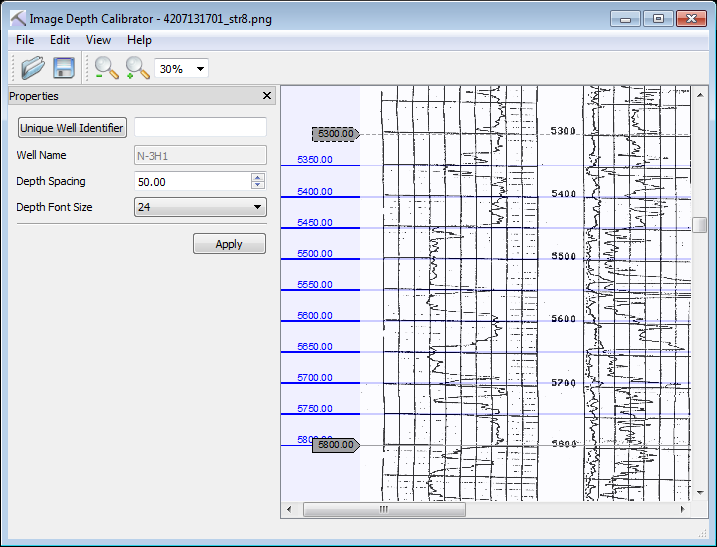717x547 pixels.
Task: Open the 30% zoom level dropdown
Action: [201, 69]
